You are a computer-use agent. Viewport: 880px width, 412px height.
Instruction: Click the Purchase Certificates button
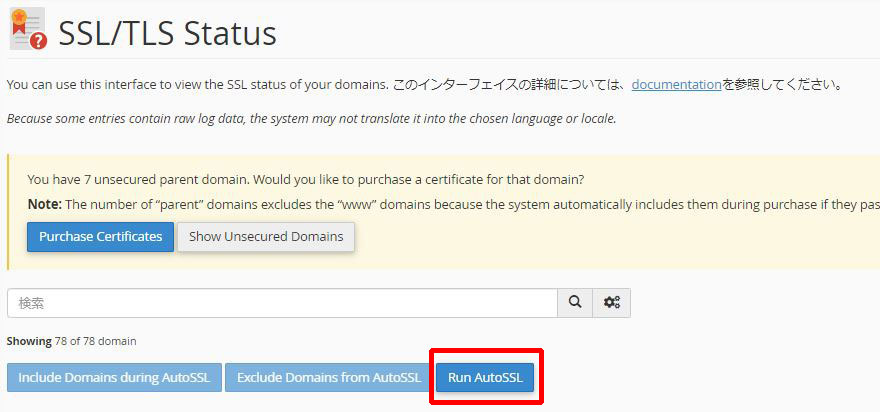pos(100,236)
